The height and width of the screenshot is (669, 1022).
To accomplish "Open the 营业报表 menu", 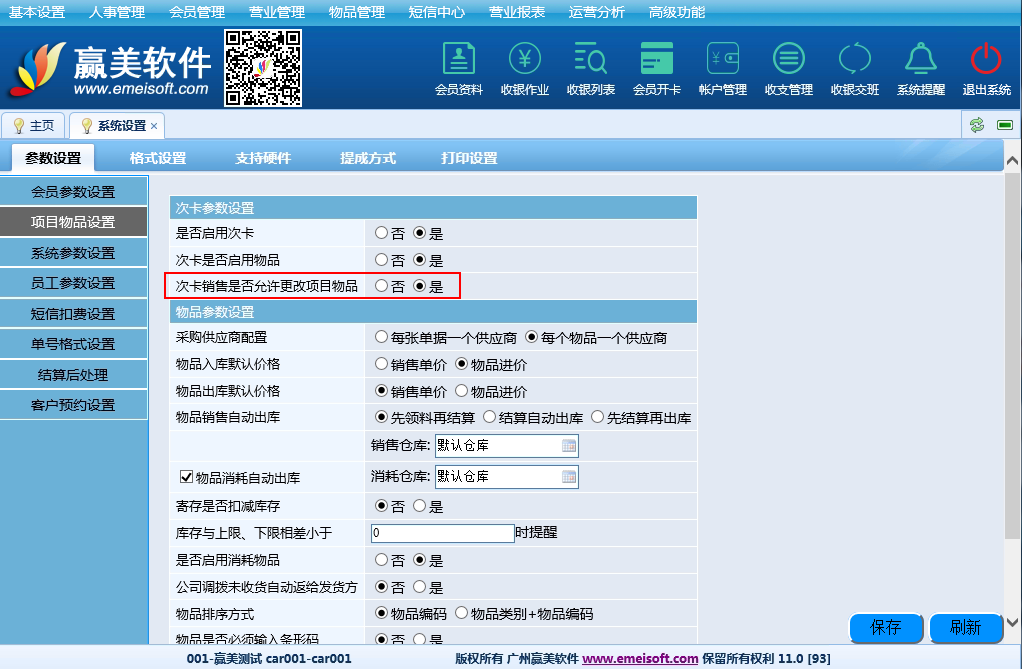I will (517, 12).
